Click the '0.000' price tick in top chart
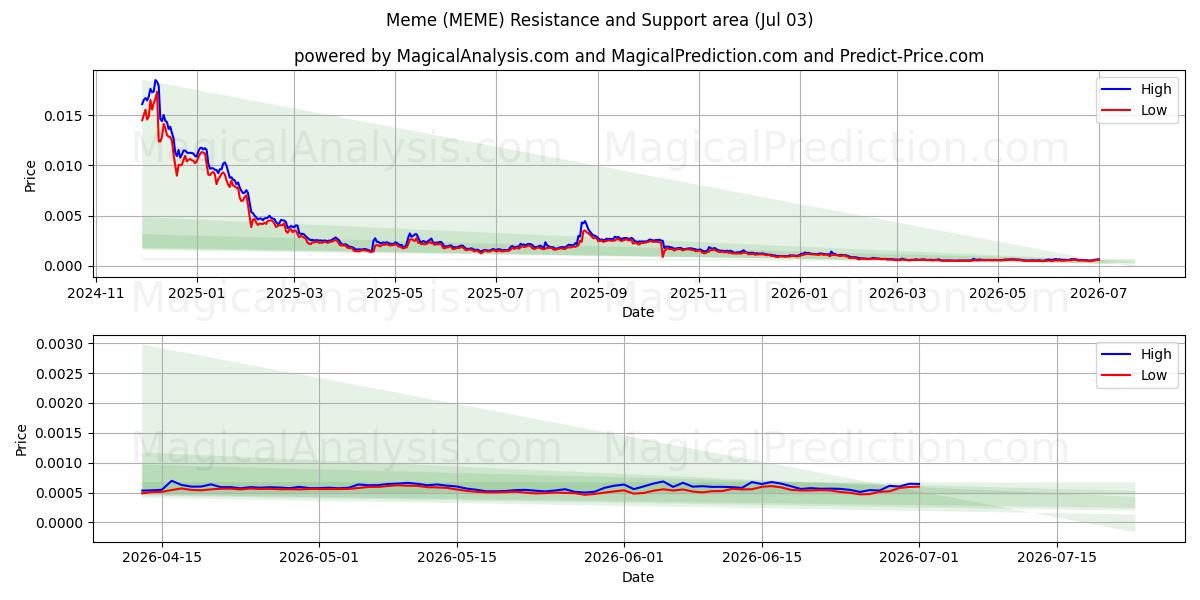The image size is (1200, 600). tap(65, 266)
